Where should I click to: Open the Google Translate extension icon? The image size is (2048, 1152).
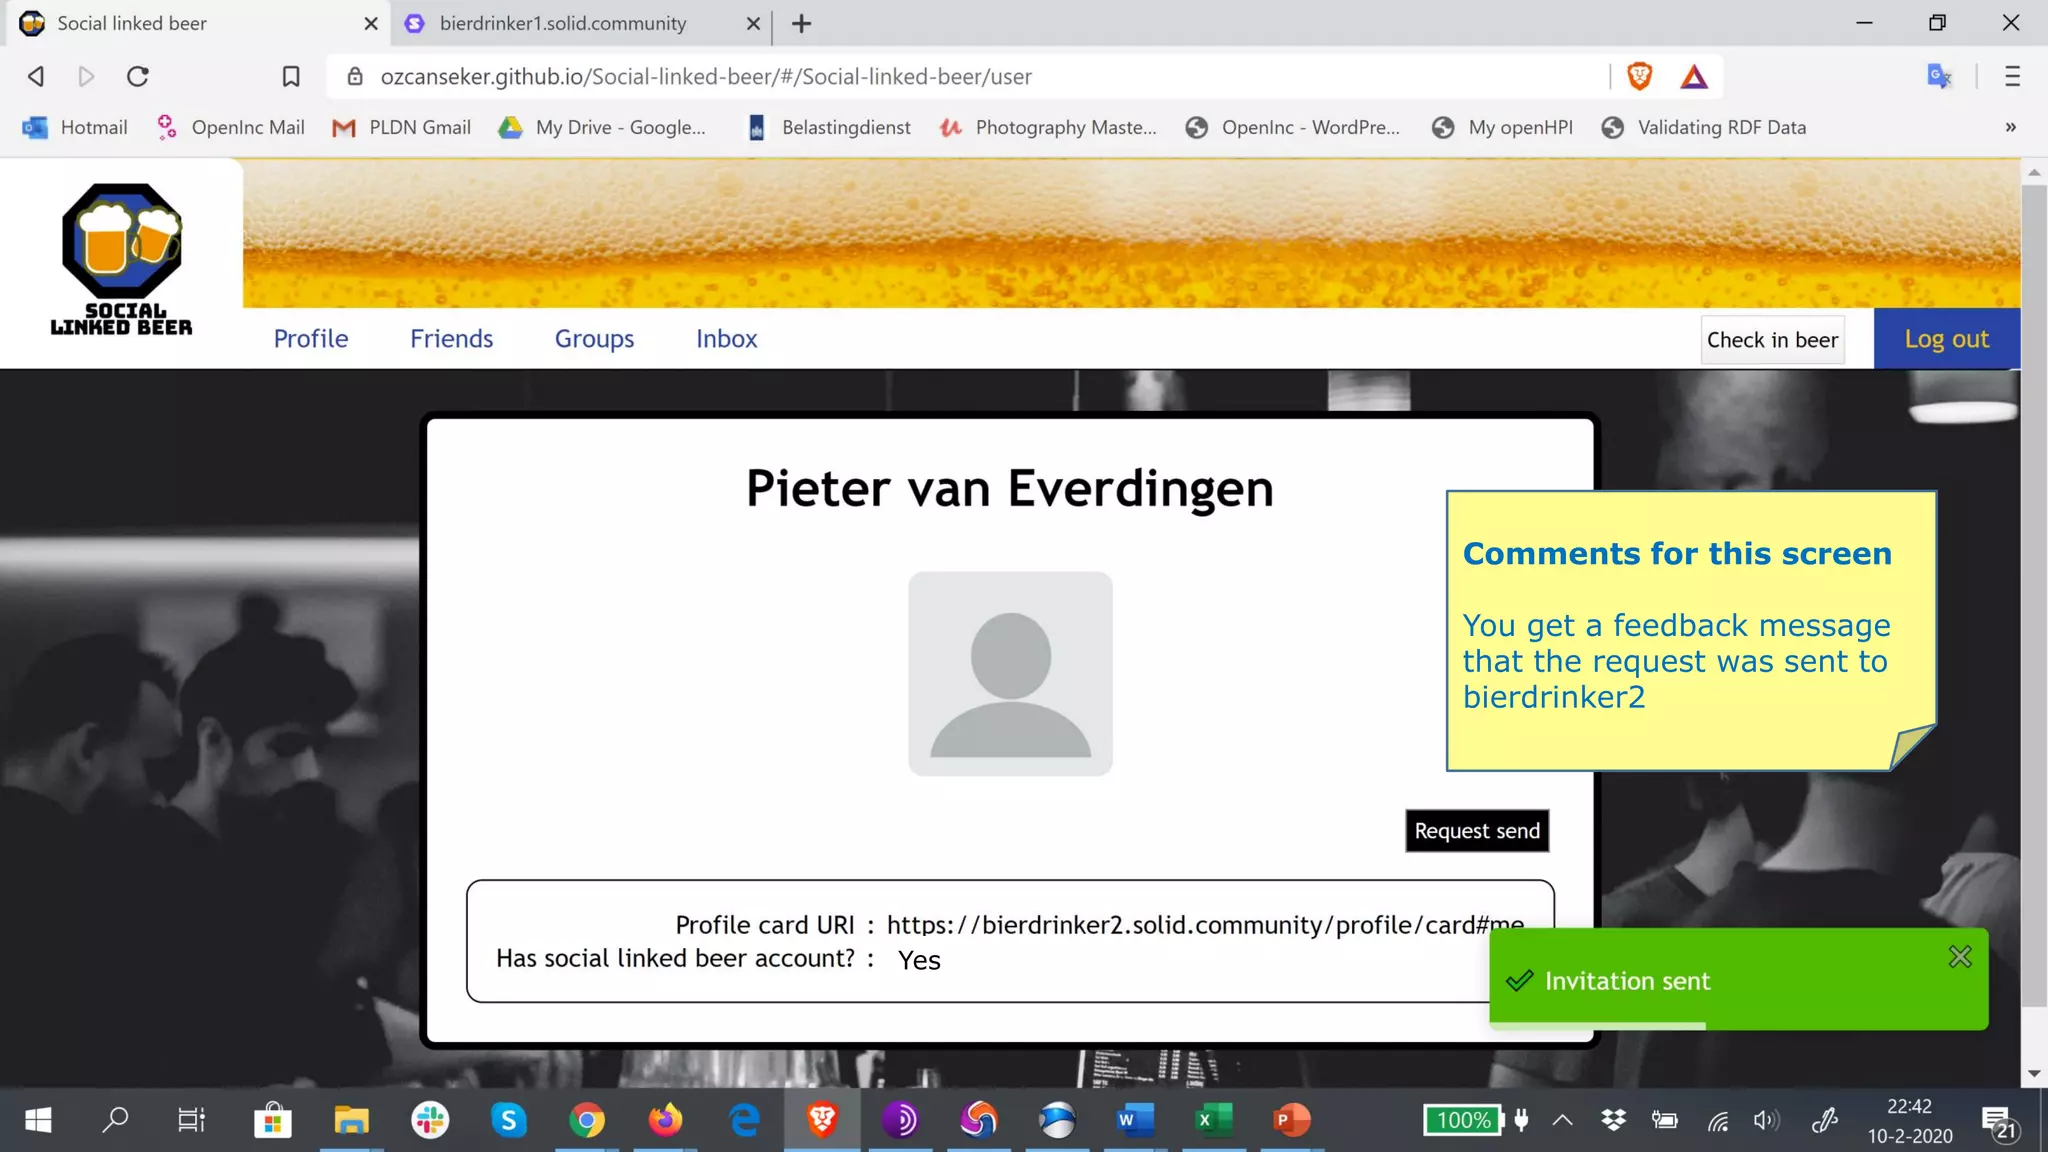(x=1939, y=76)
